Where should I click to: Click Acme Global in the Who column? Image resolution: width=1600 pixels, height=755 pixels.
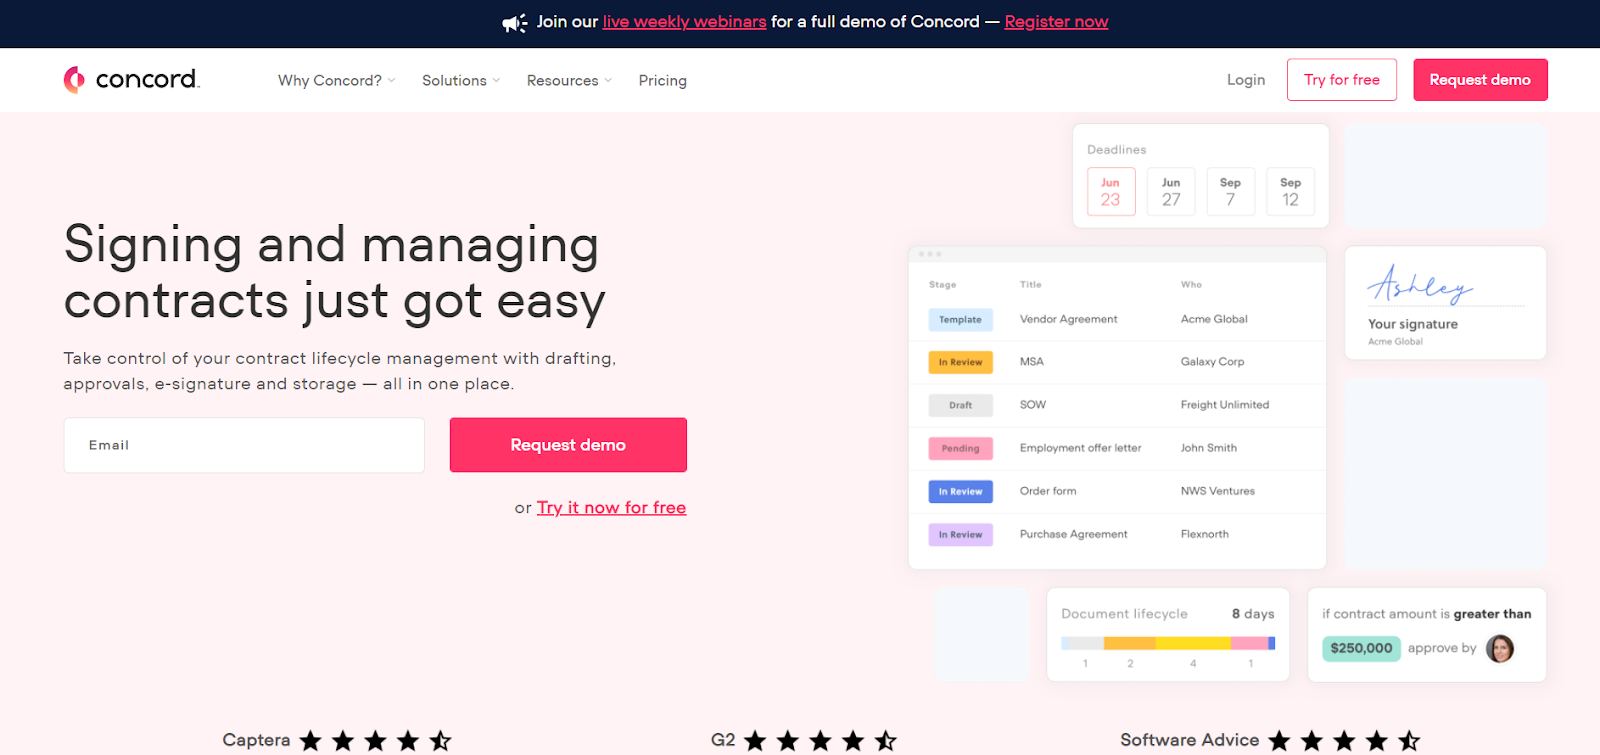point(1214,319)
